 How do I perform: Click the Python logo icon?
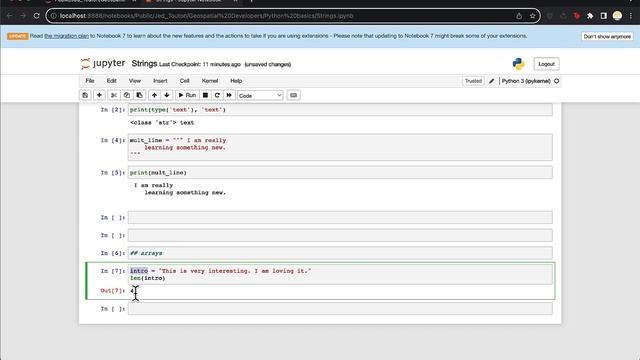(518, 64)
